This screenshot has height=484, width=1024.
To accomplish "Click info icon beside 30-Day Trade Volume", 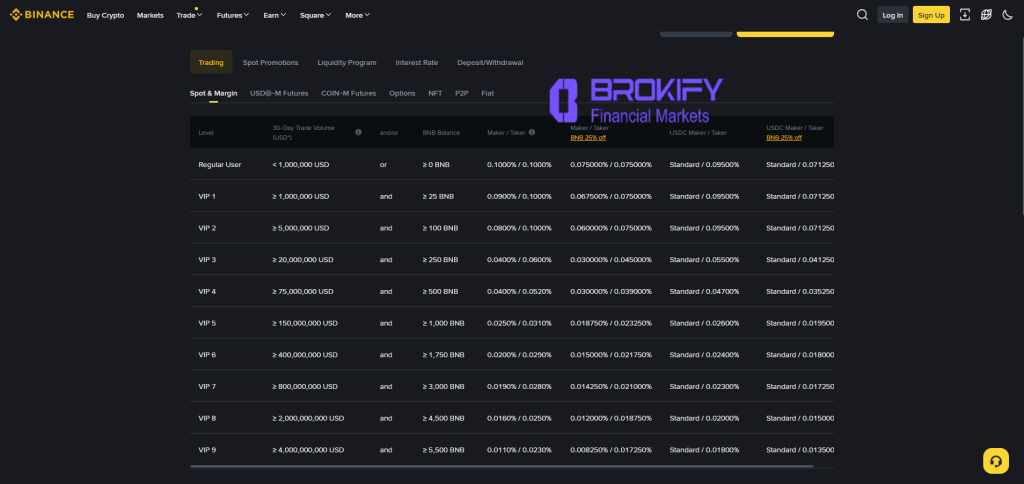I will pos(358,132).
